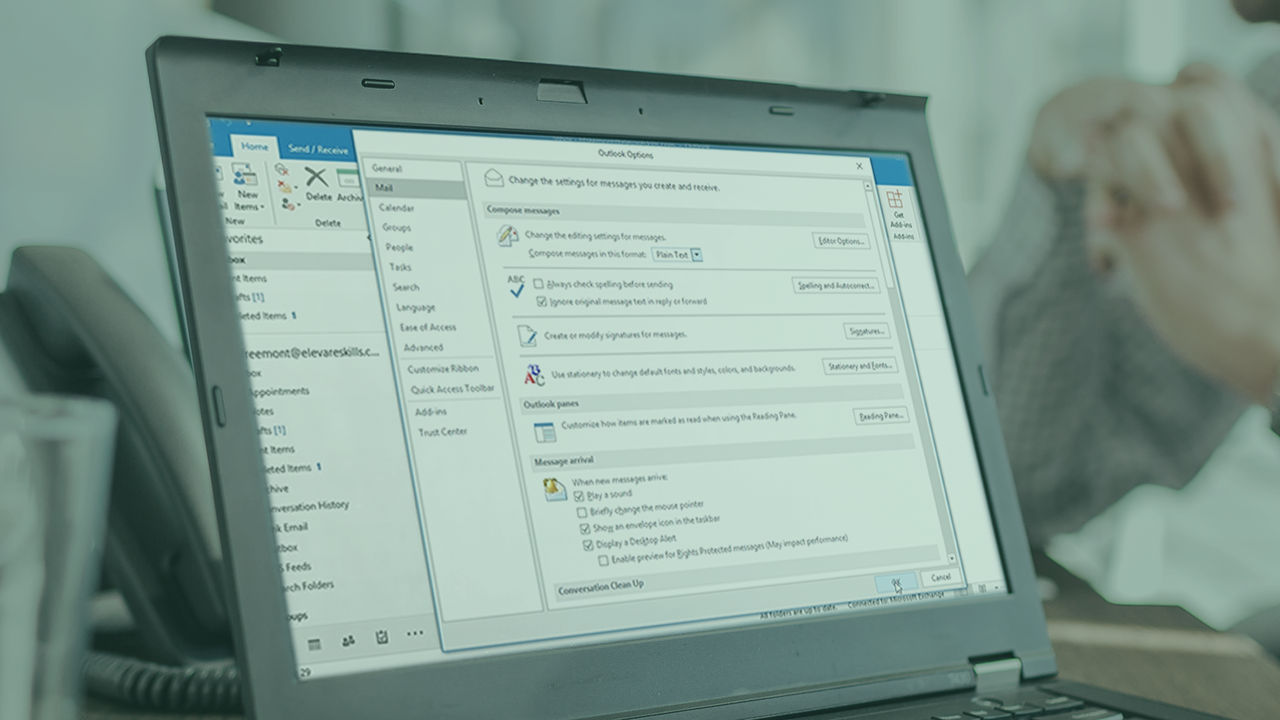This screenshot has width=1280, height=720.
Task: Expand the navigation bar more options ellipsis
Action: pyautogui.click(x=414, y=634)
